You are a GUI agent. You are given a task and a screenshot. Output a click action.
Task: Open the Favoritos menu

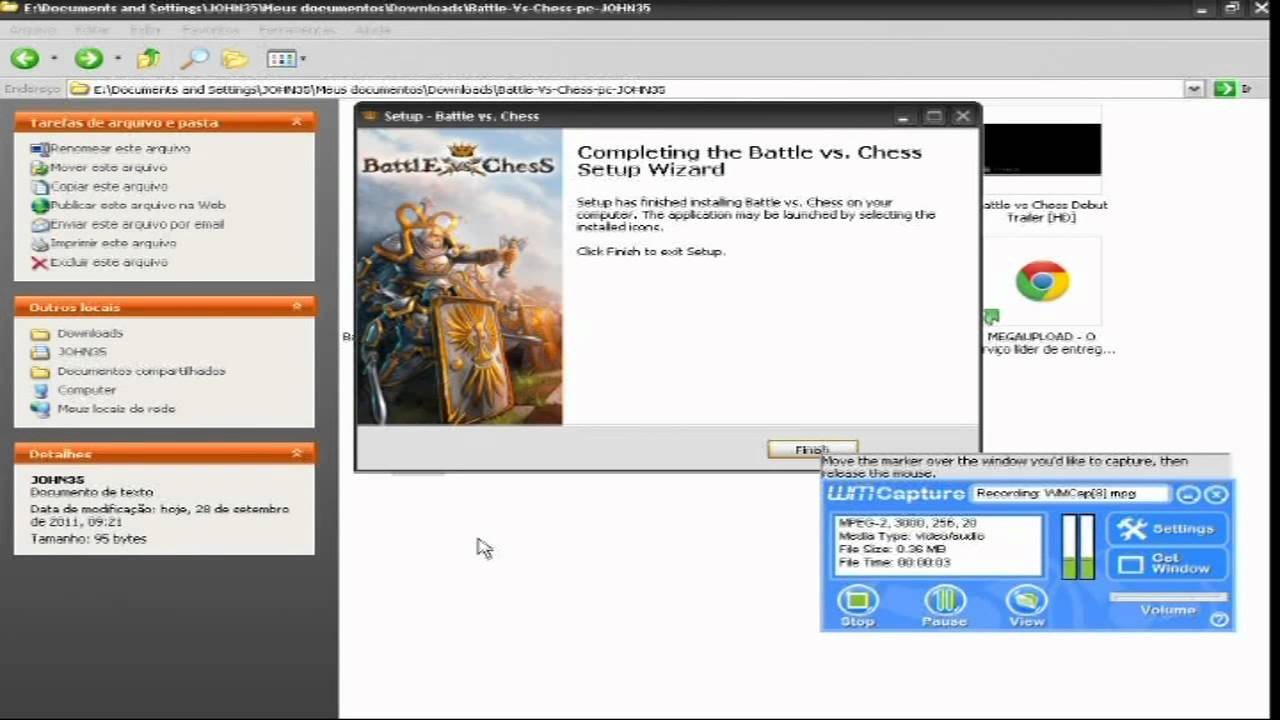(210, 30)
